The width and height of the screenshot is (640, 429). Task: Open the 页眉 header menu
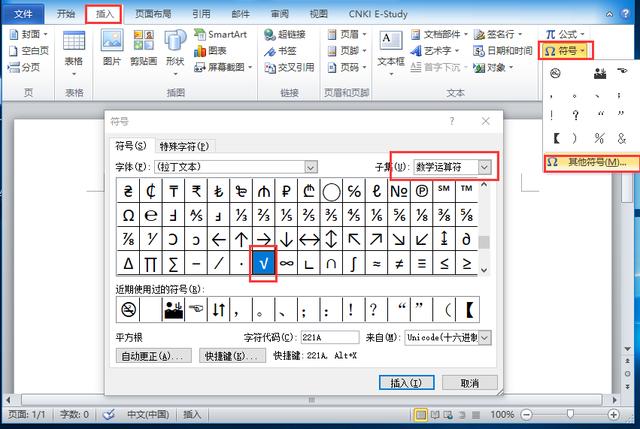pyautogui.click(x=347, y=34)
